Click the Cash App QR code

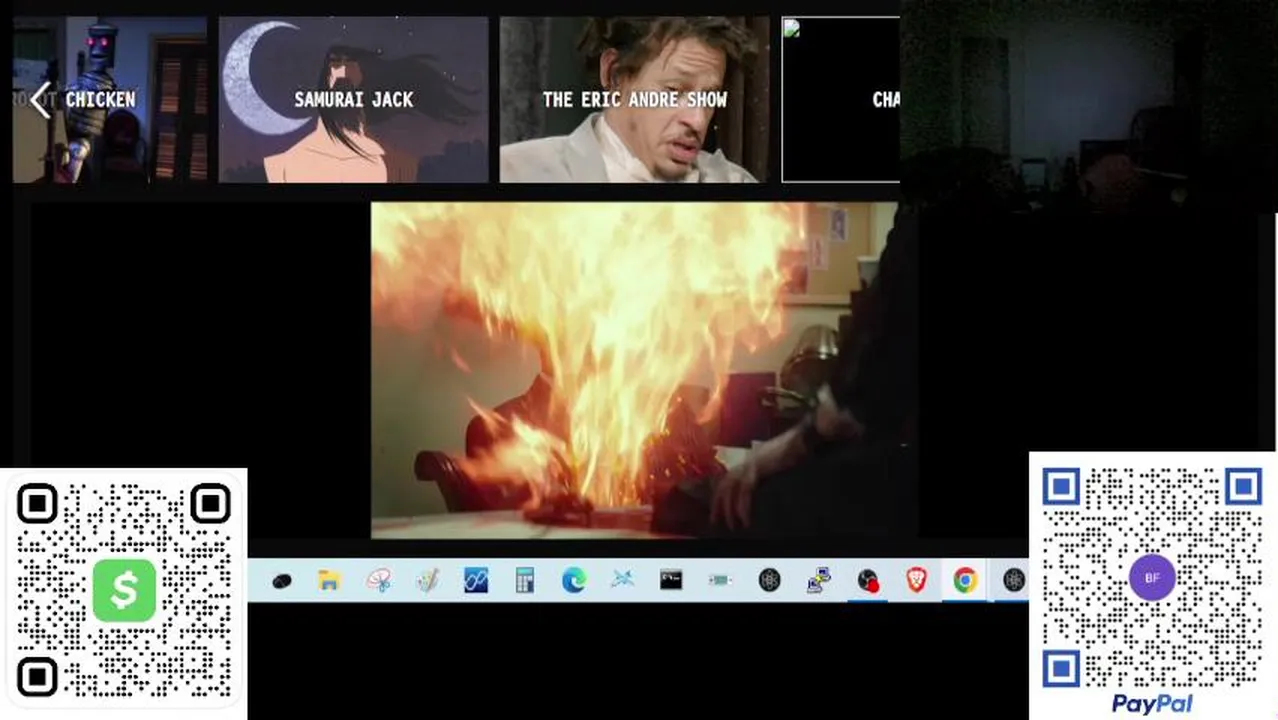tap(124, 590)
